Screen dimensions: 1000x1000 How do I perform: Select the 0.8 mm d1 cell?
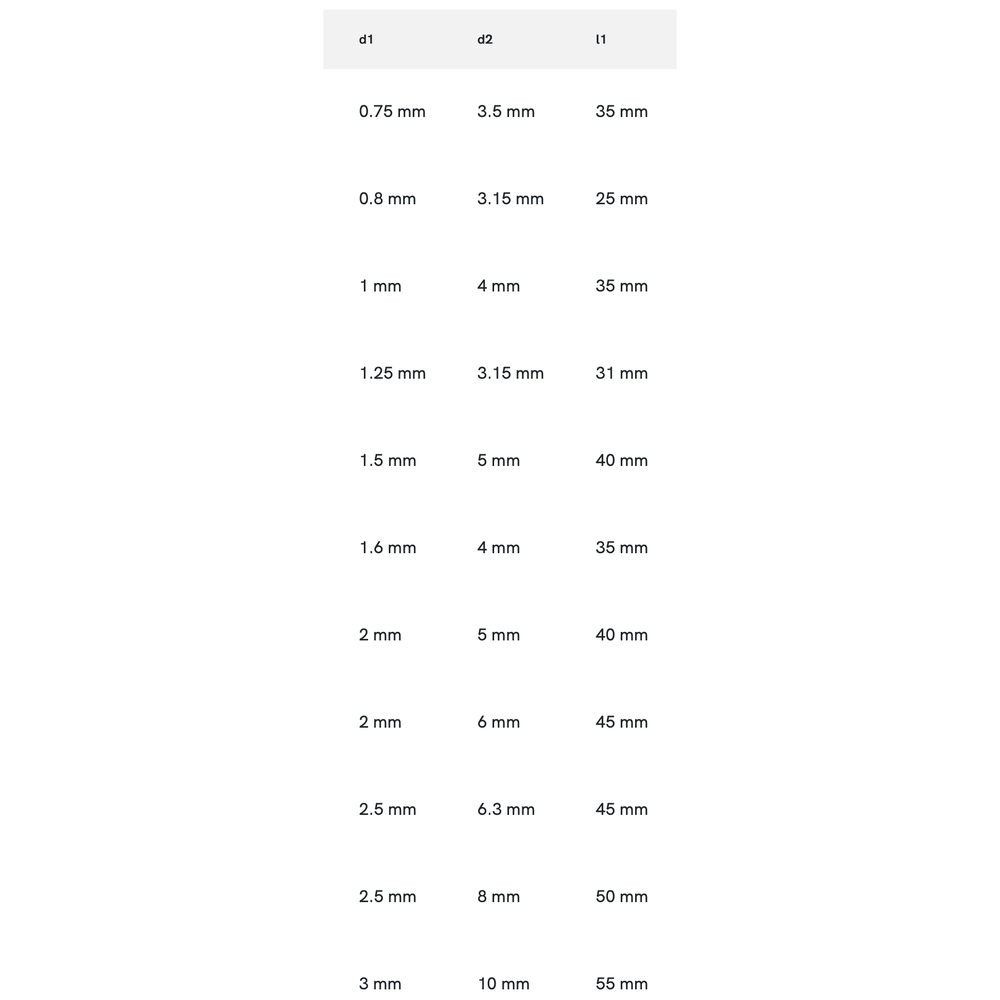point(387,199)
